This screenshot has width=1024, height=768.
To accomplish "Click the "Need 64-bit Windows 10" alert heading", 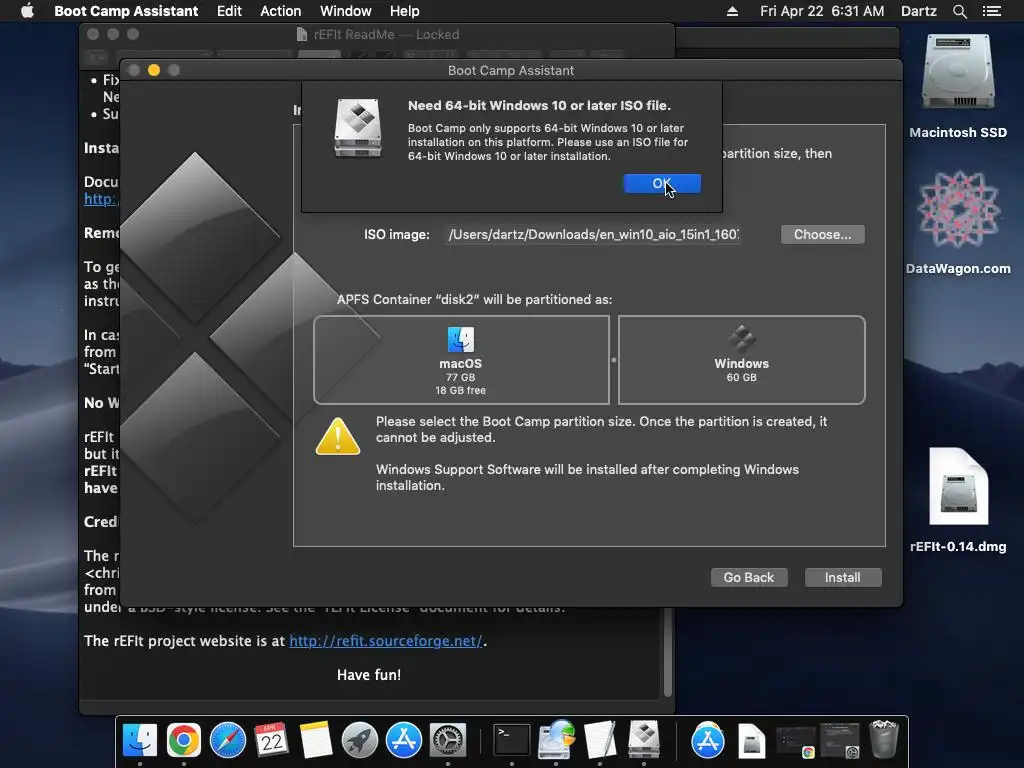I will point(539,105).
